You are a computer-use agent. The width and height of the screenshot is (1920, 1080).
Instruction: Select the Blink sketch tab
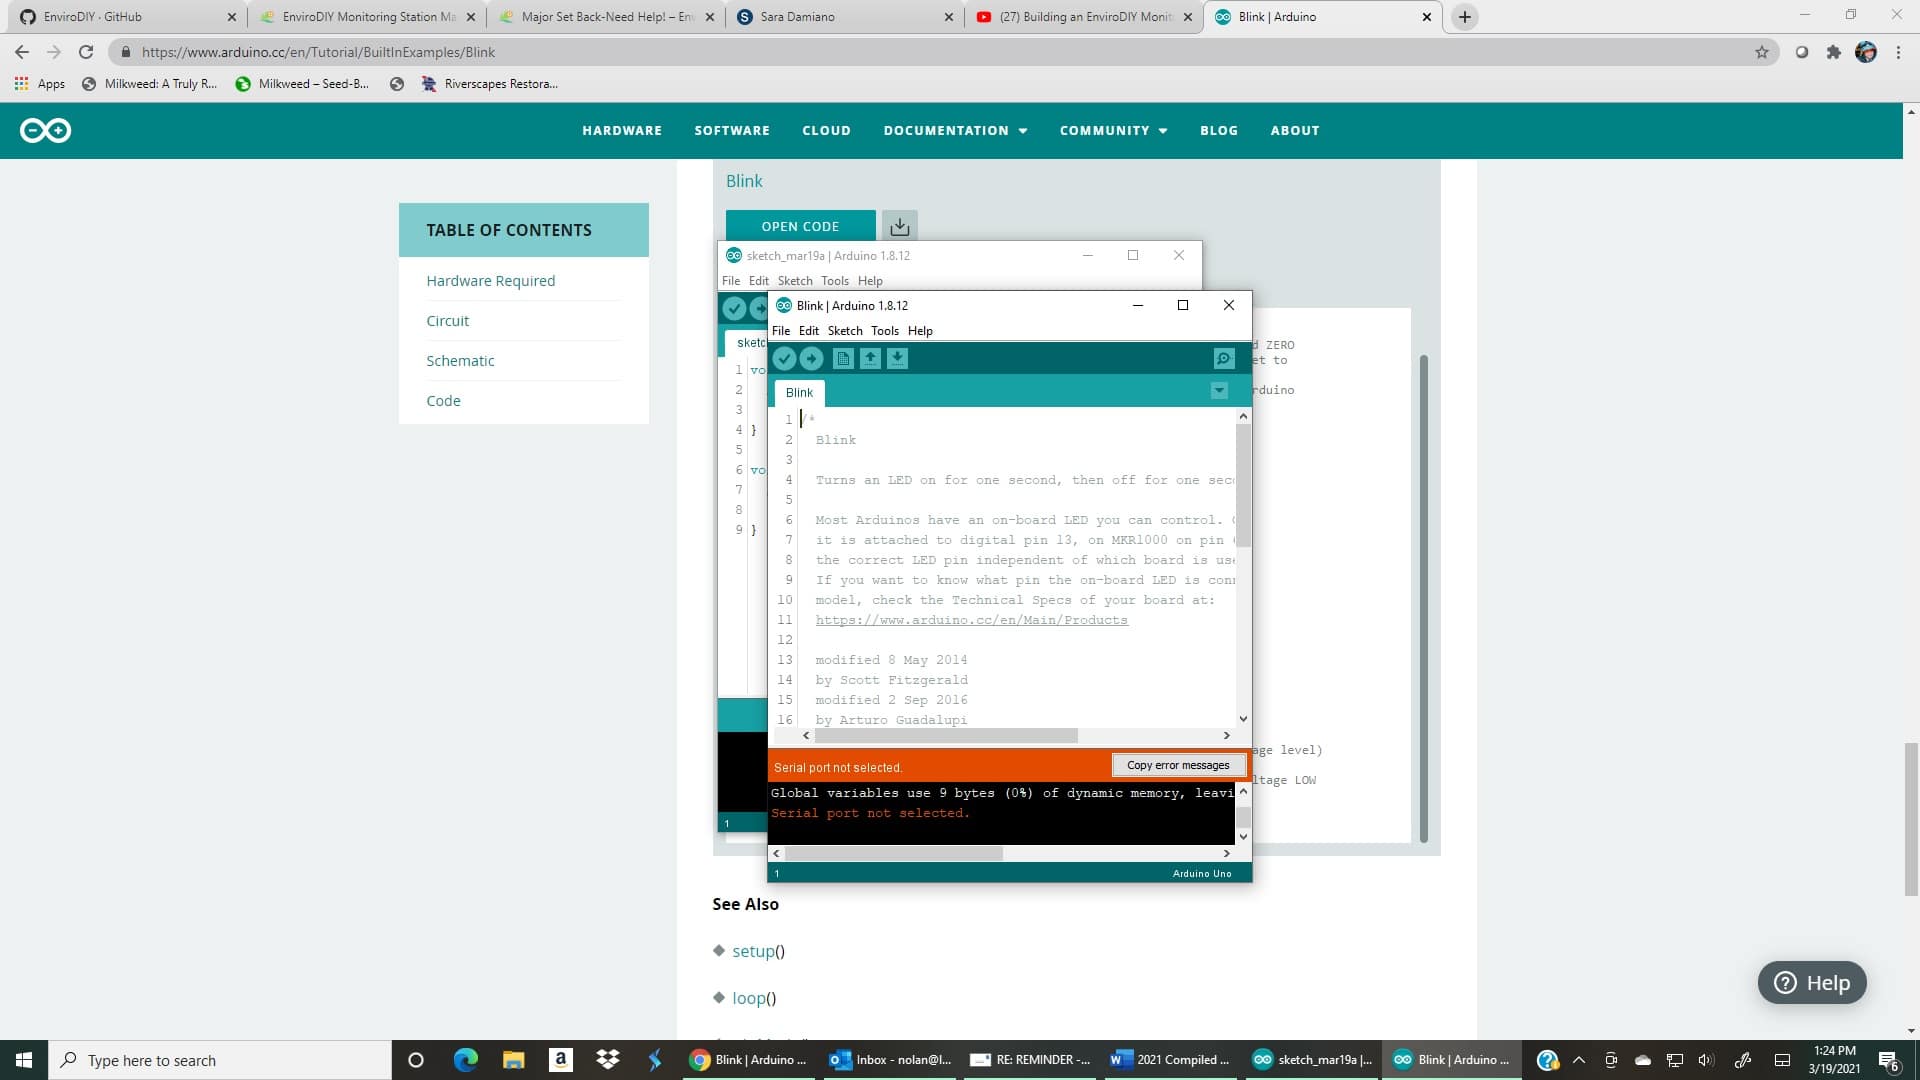(799, 393)
